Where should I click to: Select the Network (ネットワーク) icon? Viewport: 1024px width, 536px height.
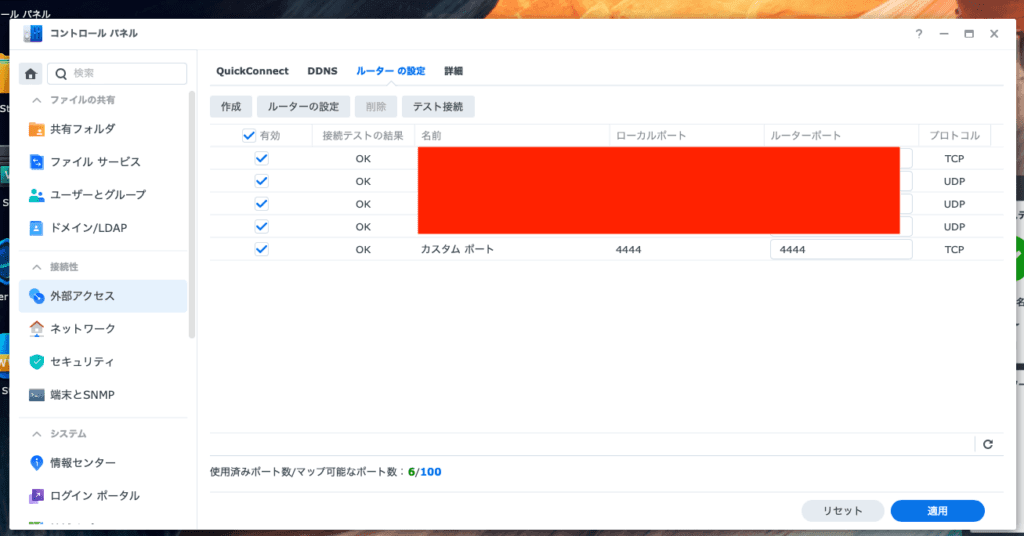pyautogui.click(x=37, y=329)
